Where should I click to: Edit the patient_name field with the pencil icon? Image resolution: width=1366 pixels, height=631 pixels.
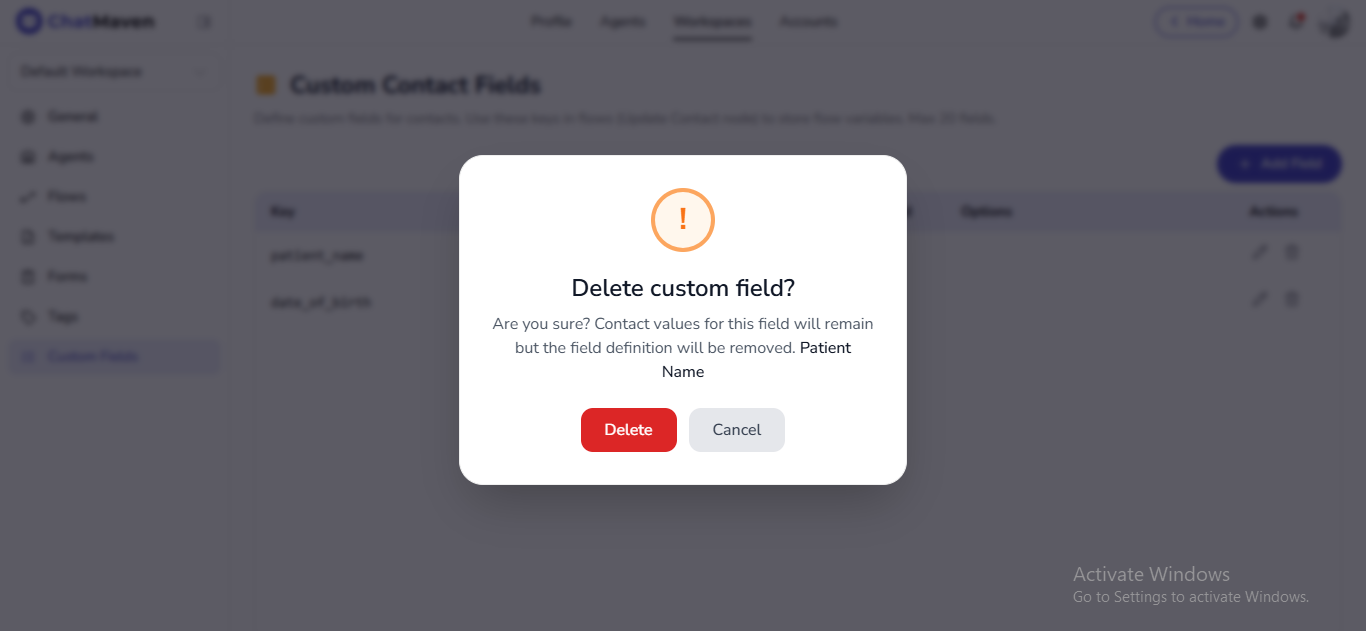click(1259, 252)
